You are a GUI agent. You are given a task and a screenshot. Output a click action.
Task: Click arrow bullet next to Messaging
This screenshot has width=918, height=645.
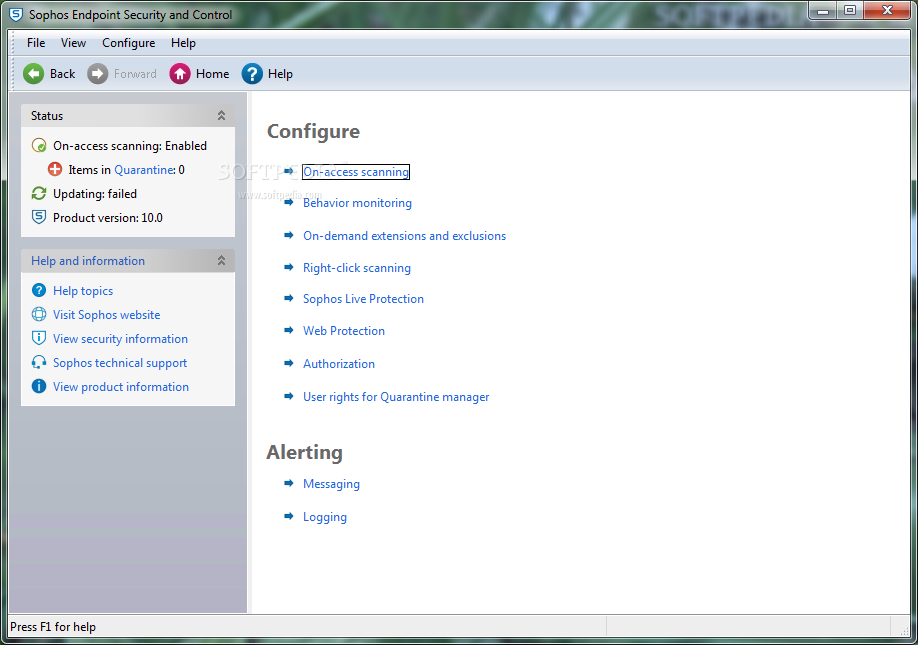pos(289,483)
